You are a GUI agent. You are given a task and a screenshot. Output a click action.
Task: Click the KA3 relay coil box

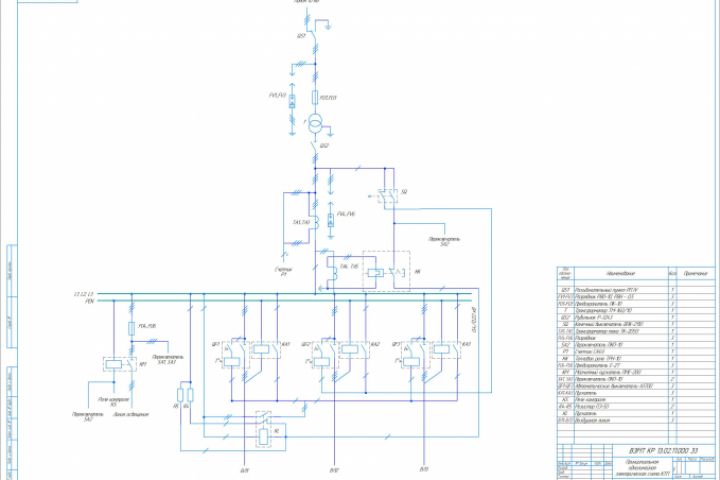(x=440, y=349)
